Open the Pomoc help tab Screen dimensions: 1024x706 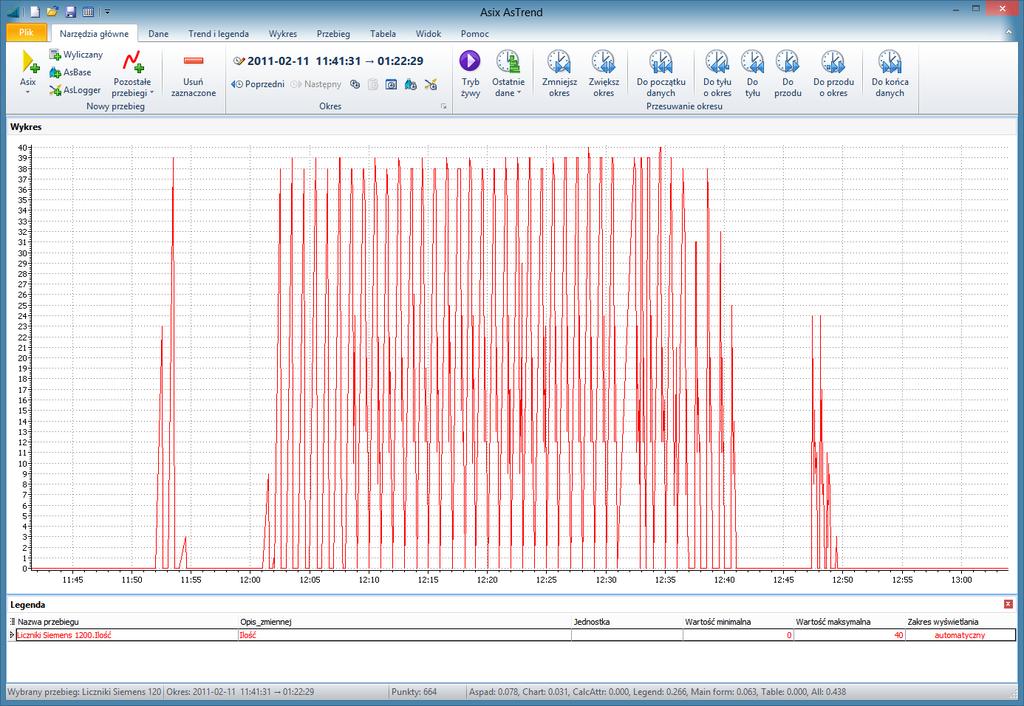click(x=475, y=33)
